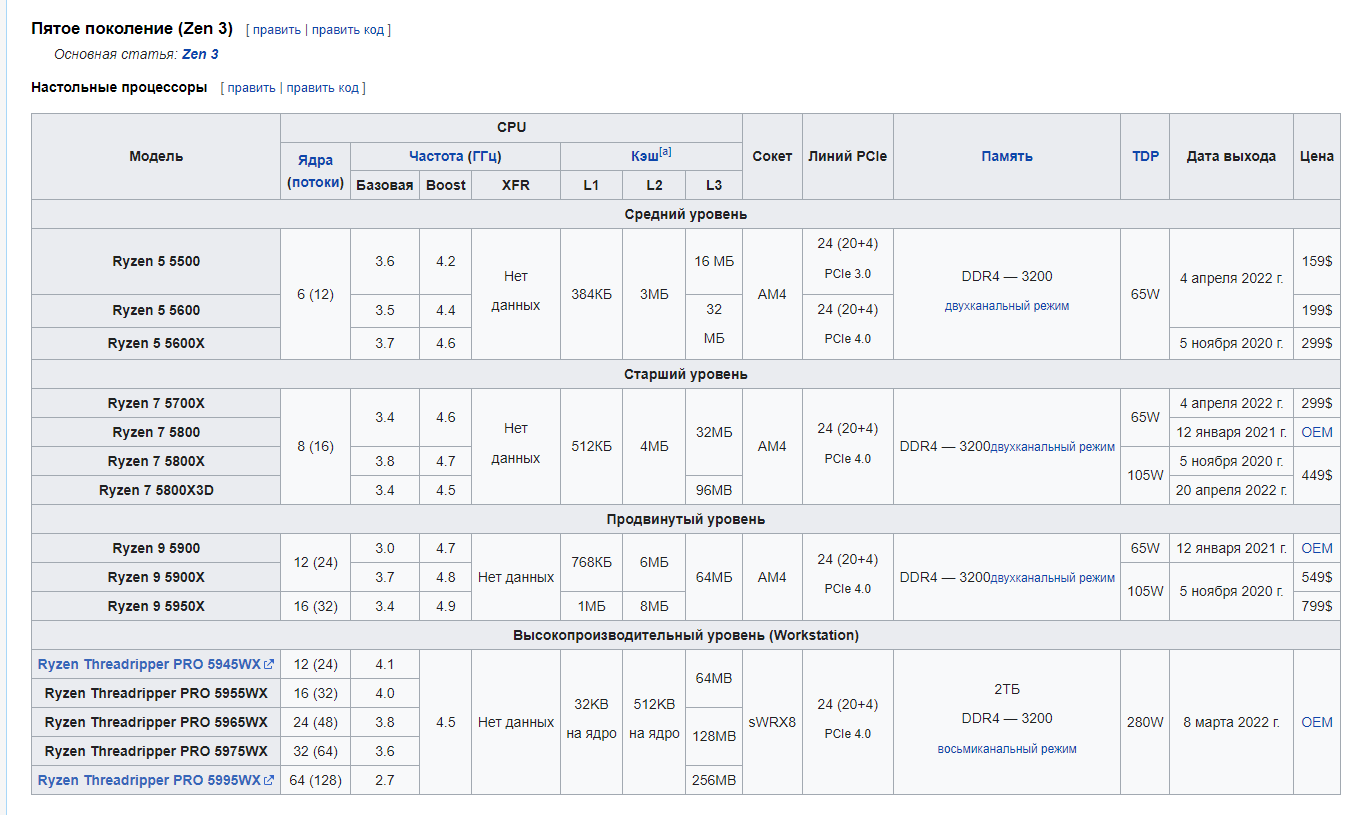Click the sWRX8 socket cell

point(772,722)
